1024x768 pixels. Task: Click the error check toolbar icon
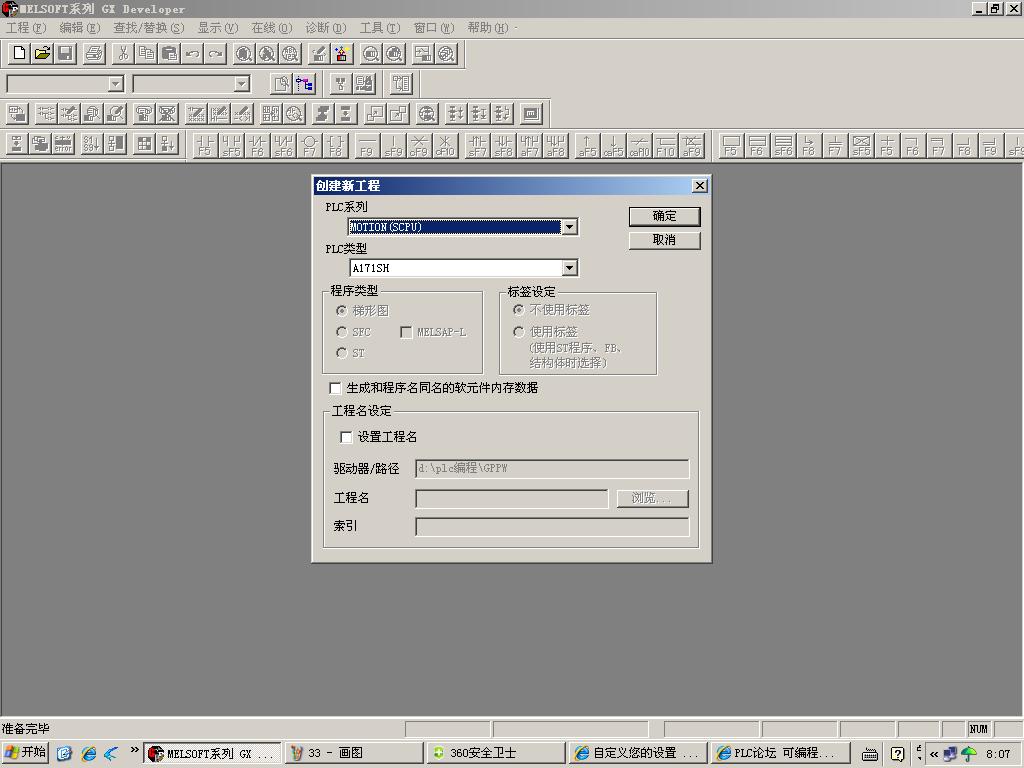[63, 144]
